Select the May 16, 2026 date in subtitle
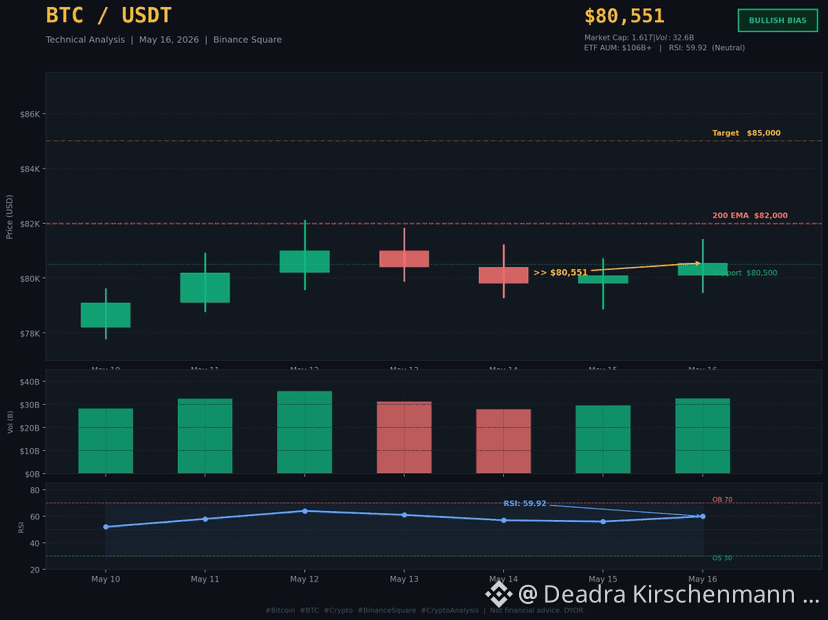Image resolution: width=828 pixels, height=620 pixels. point(169,40)
